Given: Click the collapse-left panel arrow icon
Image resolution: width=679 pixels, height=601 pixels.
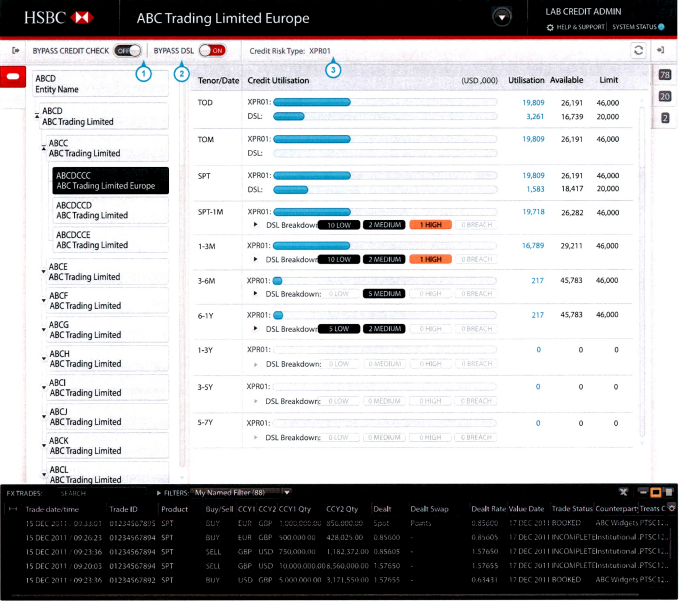Looking at the screenshot, I should (x=15, y=50).
